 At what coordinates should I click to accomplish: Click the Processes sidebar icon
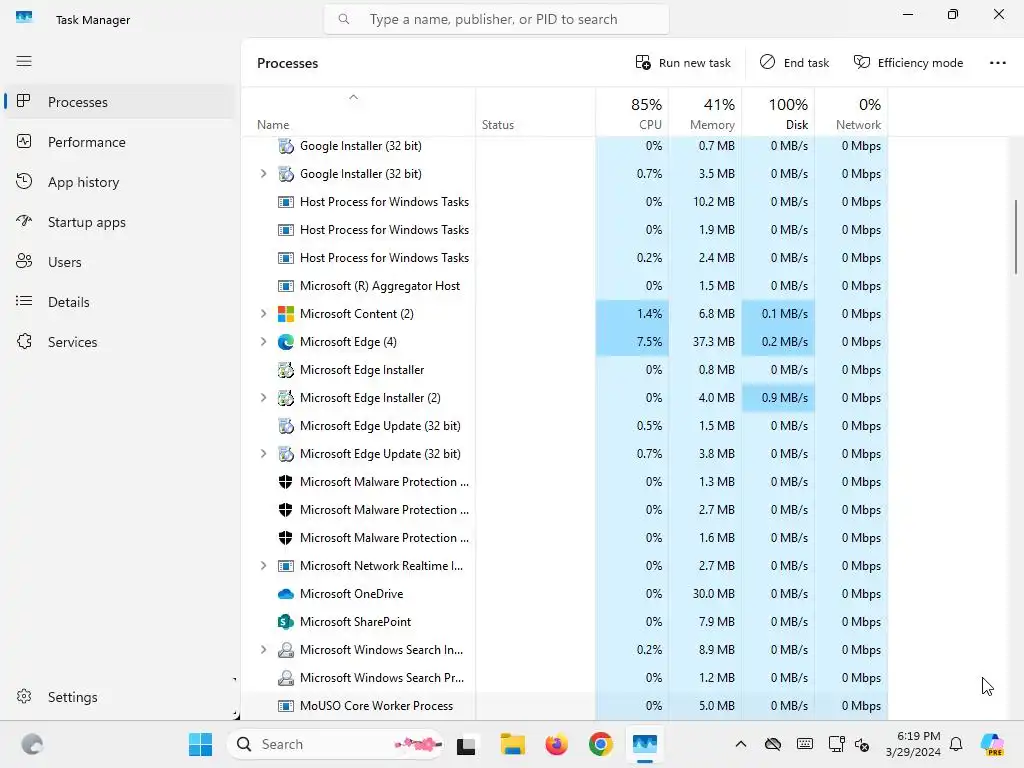24,101
